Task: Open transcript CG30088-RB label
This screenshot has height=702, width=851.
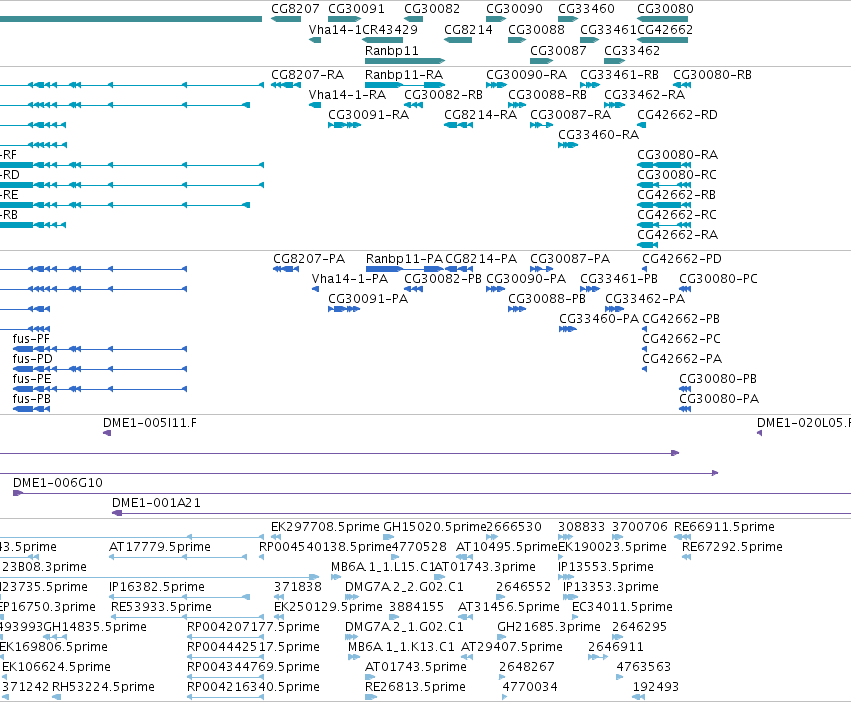Action: pyautogui.click(x=547, y=94)
